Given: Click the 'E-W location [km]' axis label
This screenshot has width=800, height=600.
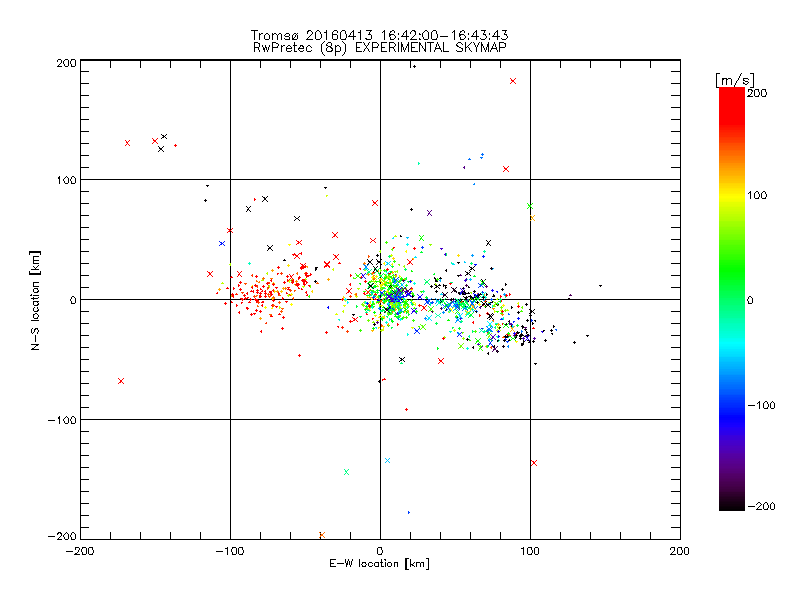Looking at the screenshot, I should (x=379, y=563).
